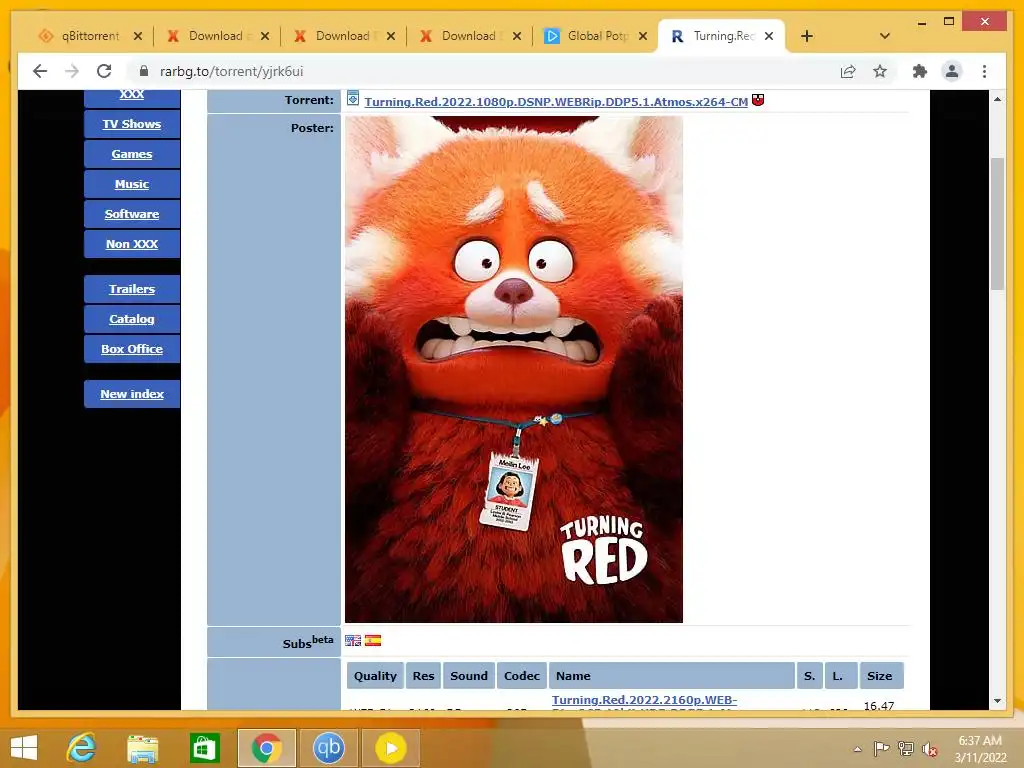Open a new browser tab
This screenshot has width=1024, height=768.
coord(807,36)
